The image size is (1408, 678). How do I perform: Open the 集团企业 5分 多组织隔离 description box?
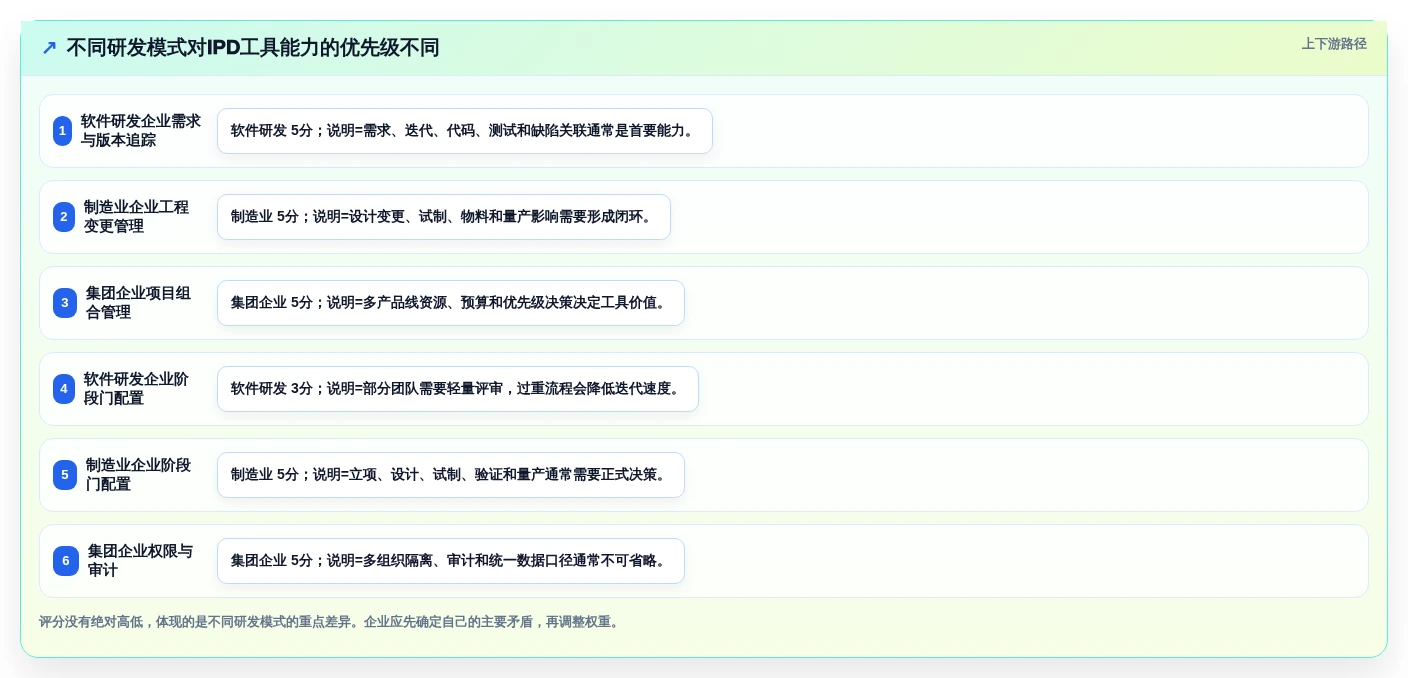click(x=451, y=561)
